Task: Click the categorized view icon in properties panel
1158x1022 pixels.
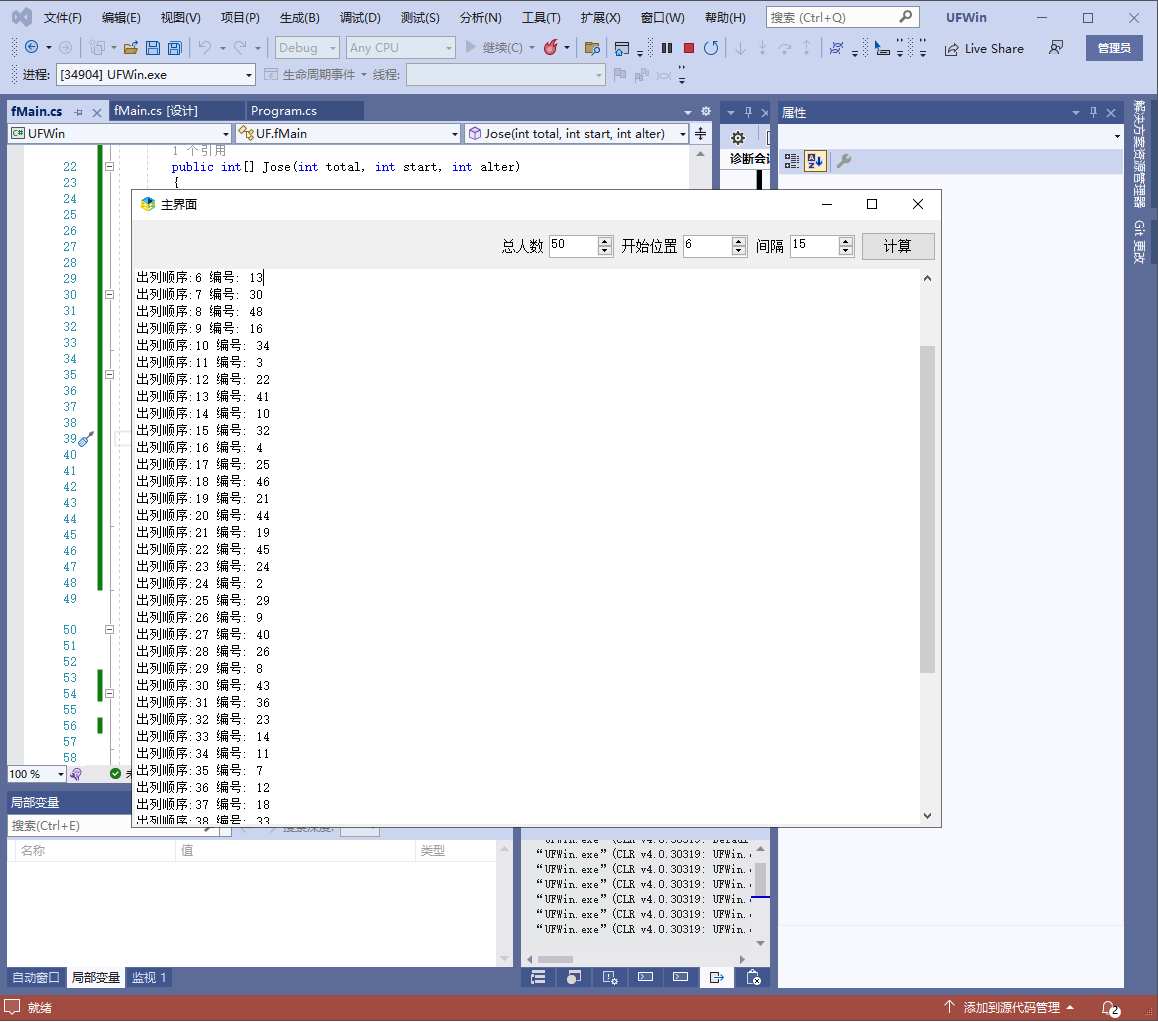Action: pyautogui.click(x=792, y=161)
